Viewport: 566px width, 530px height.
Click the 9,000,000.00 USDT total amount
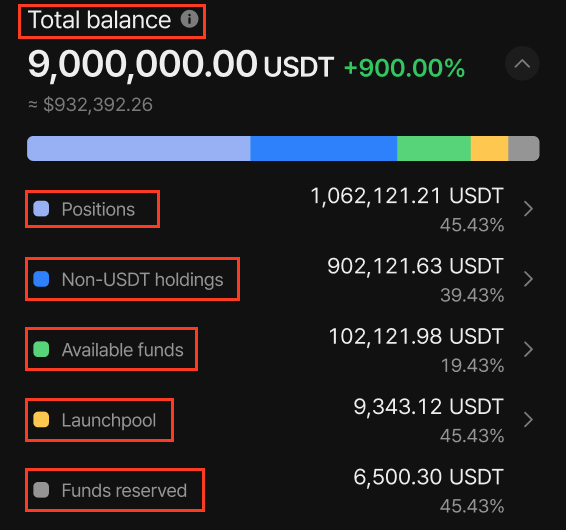(x=181, y=65)
